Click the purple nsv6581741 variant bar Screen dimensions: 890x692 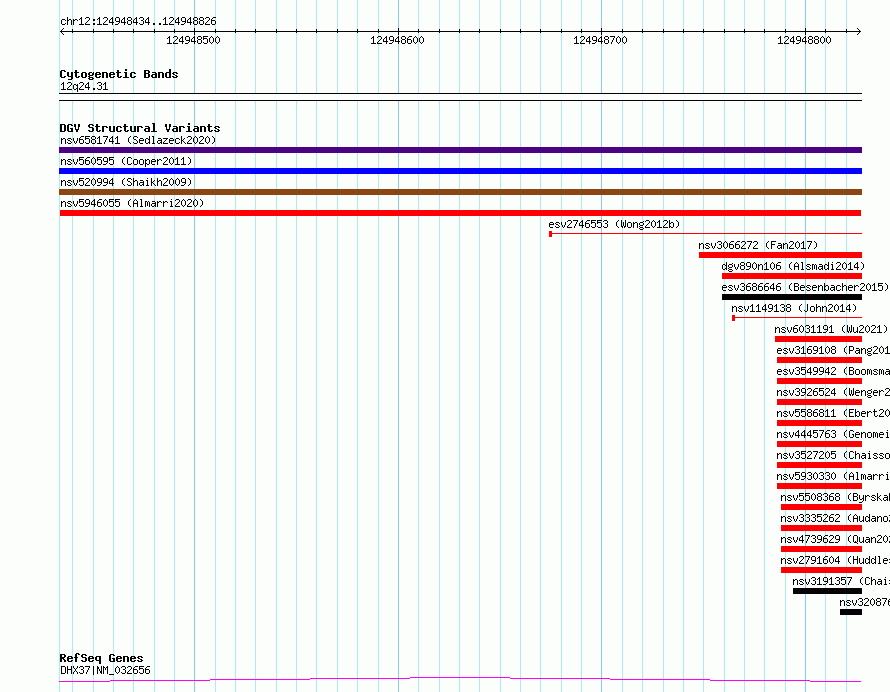[x=460, y=150]
